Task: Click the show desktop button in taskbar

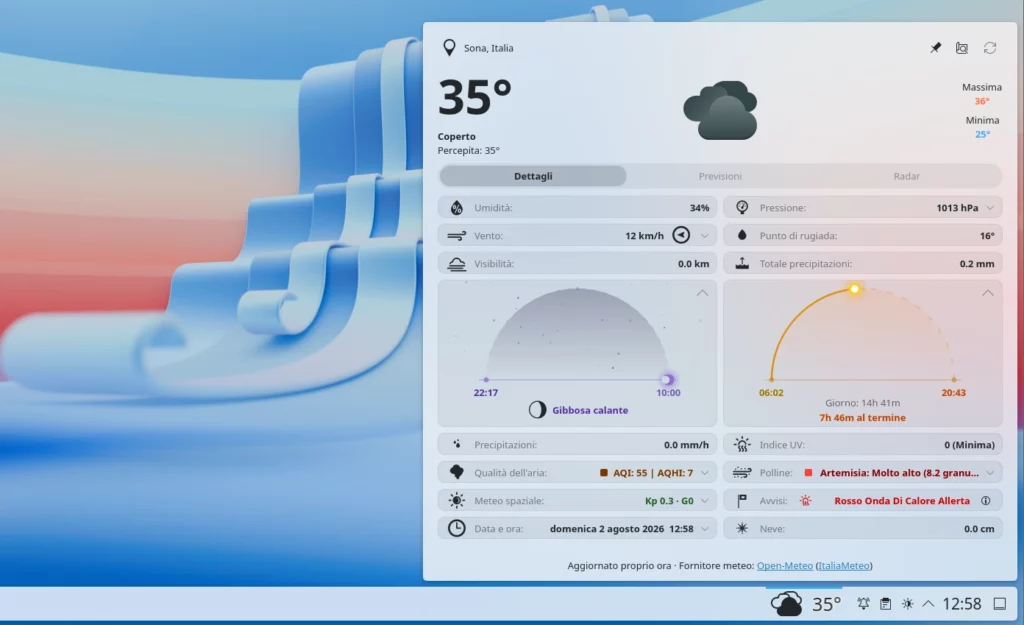Action: click(1000, 603)
